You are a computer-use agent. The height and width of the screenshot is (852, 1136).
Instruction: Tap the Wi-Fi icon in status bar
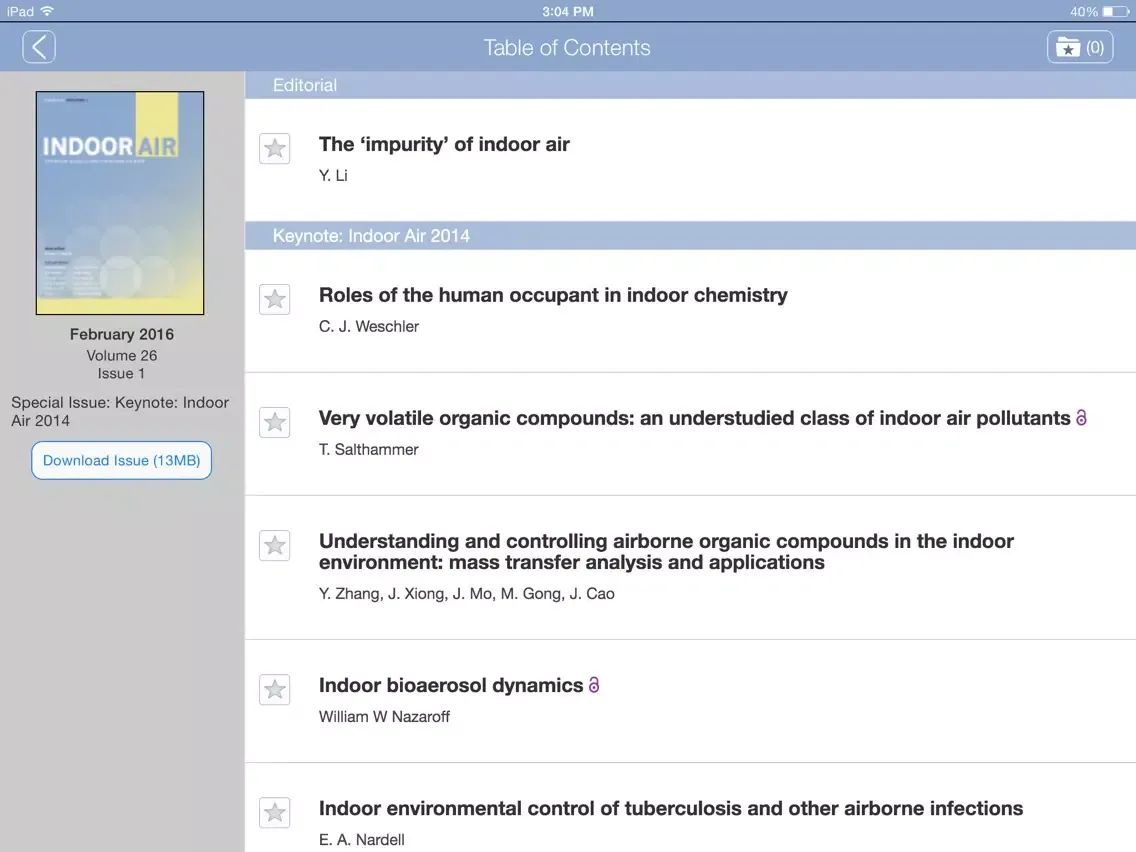[x=47, y=11]
